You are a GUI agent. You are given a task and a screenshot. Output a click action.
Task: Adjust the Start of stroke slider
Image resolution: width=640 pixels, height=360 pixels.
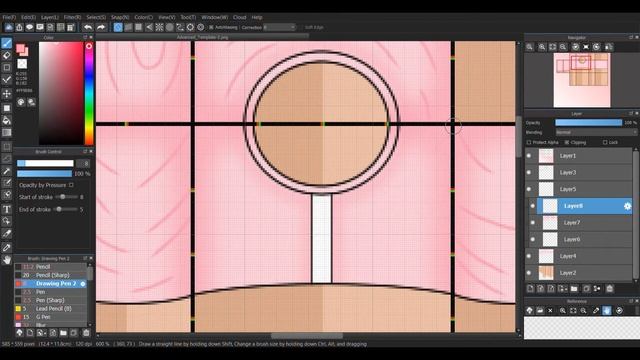point(66,197)
